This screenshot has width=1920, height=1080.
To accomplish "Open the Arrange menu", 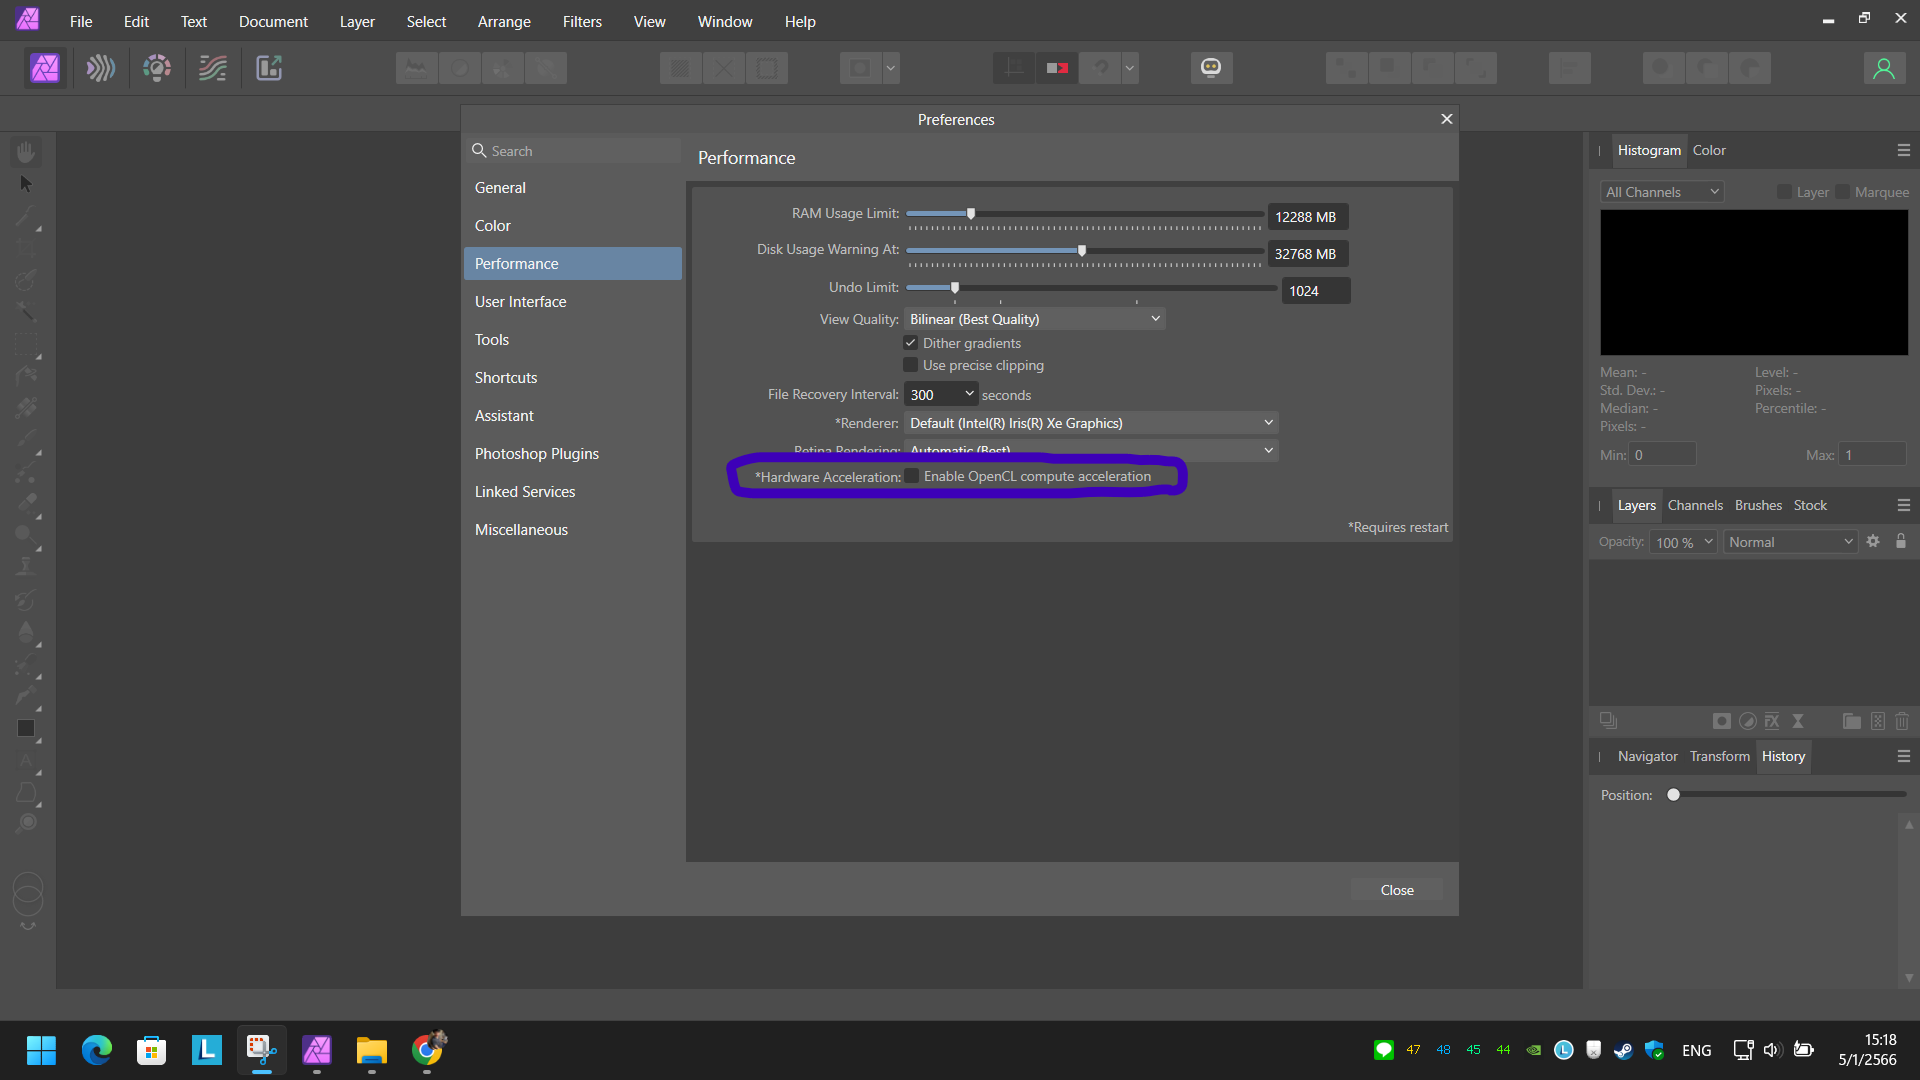I will click(x=504, y=21).
